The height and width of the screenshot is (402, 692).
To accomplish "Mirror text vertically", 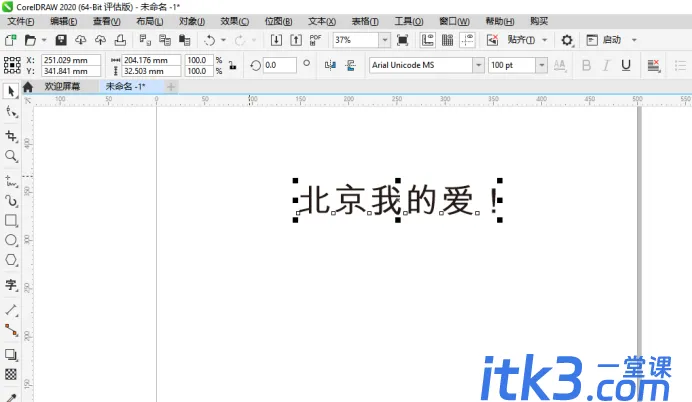I will 350,65.
